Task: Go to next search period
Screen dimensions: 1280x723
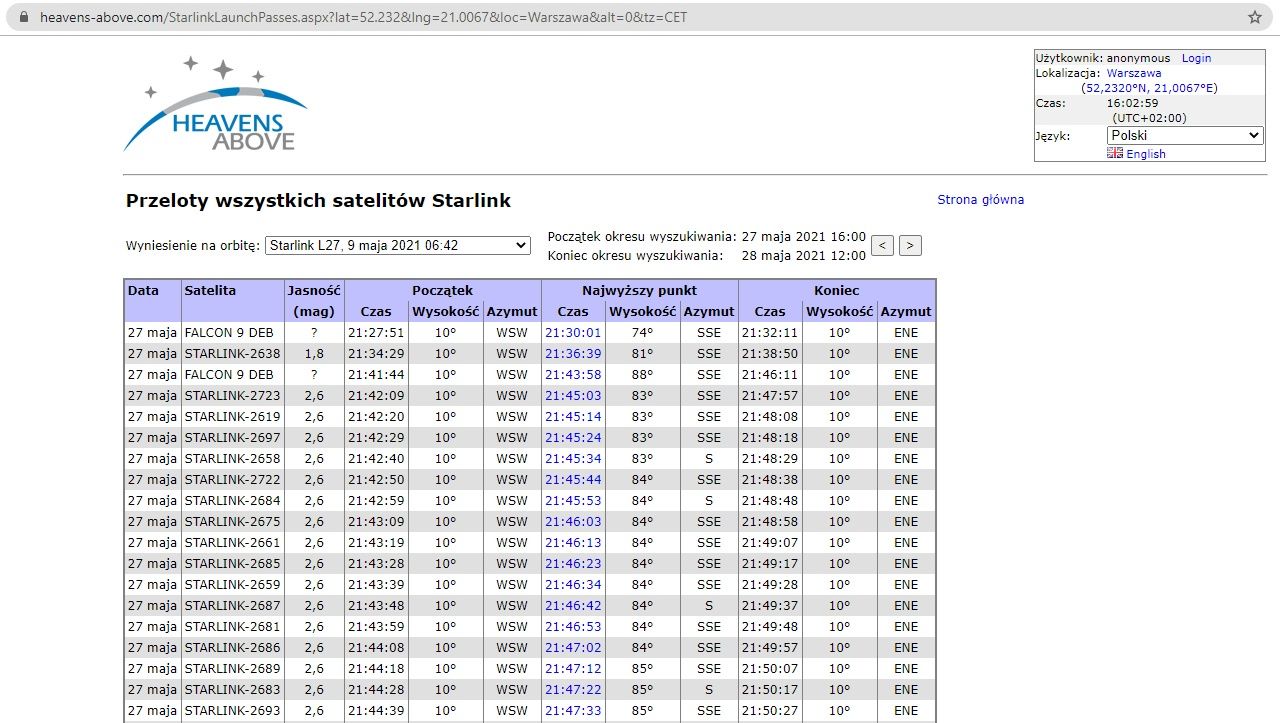Action: pos(910,245)
